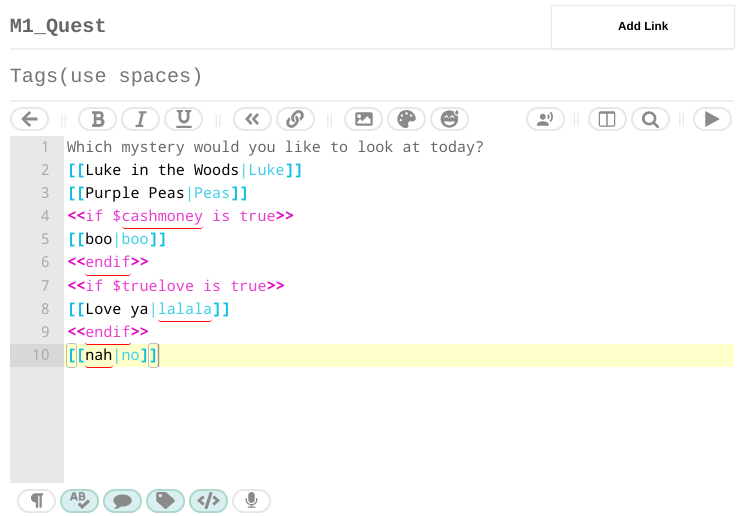Click line number 10 in gutter
The image size is (749, 516).
coord(41,355)
